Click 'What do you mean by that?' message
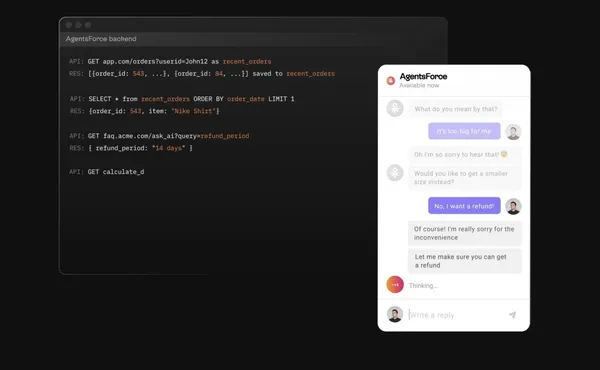This screenshot has width=600, height=370. click(x=456, y=109)
